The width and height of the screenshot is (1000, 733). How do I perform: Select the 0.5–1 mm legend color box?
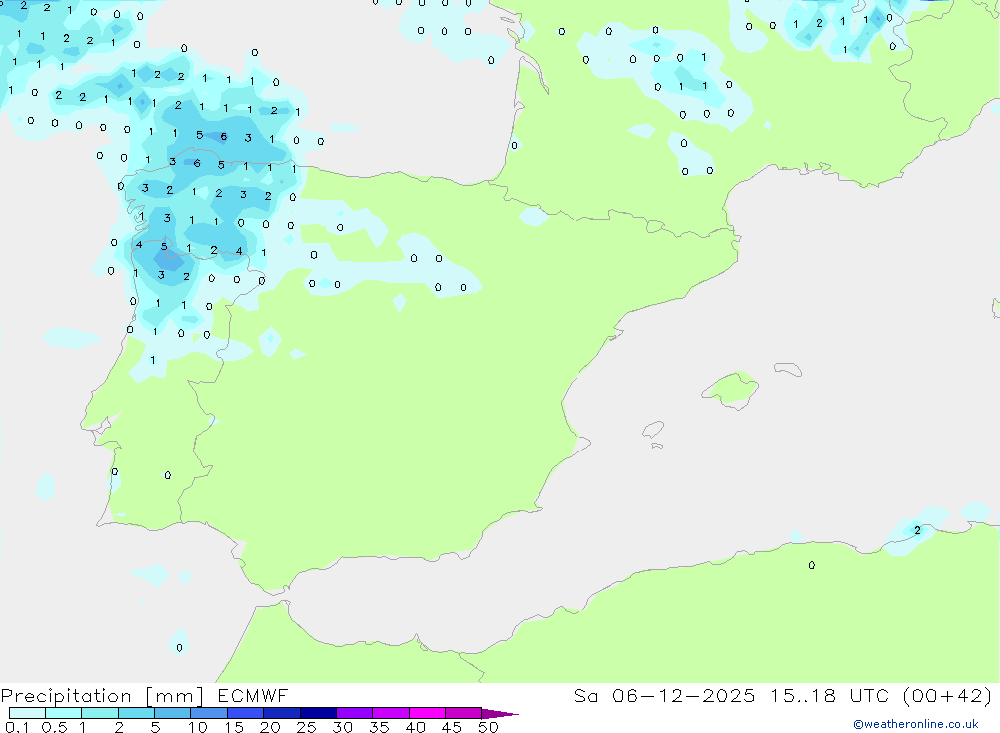(63, 713)
